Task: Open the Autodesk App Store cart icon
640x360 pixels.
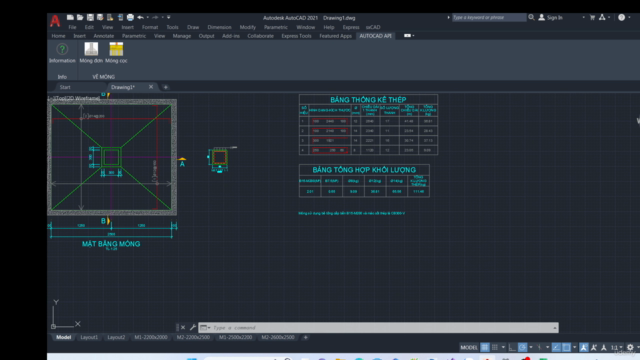Action: [x=592, y=18]
